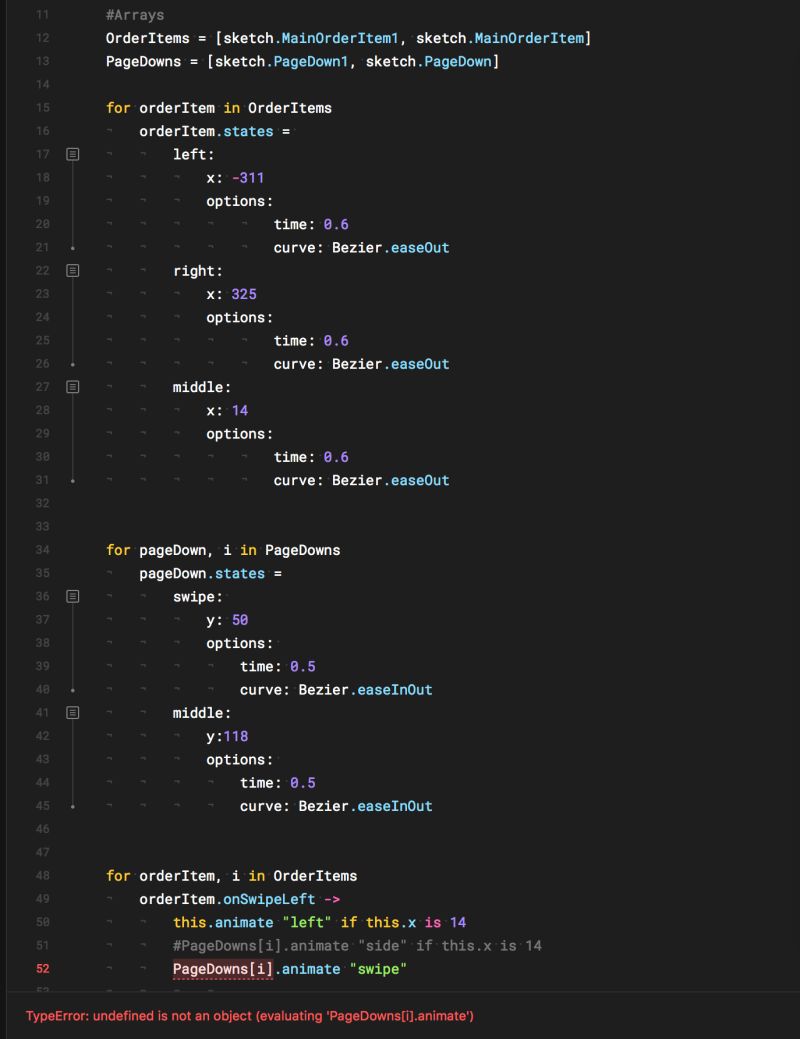Click the TypeError message in the error bar
Screen dimensions: 800x1039
247,1016
